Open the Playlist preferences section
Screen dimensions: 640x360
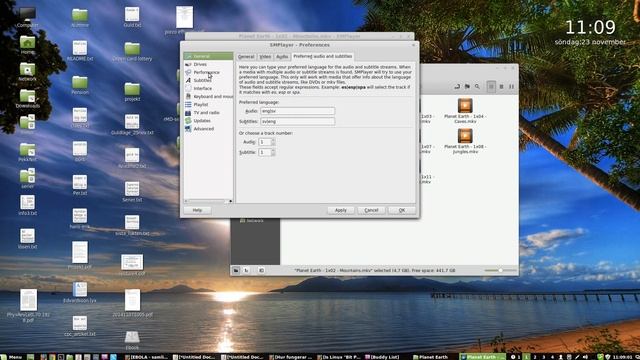click(208, 104)
